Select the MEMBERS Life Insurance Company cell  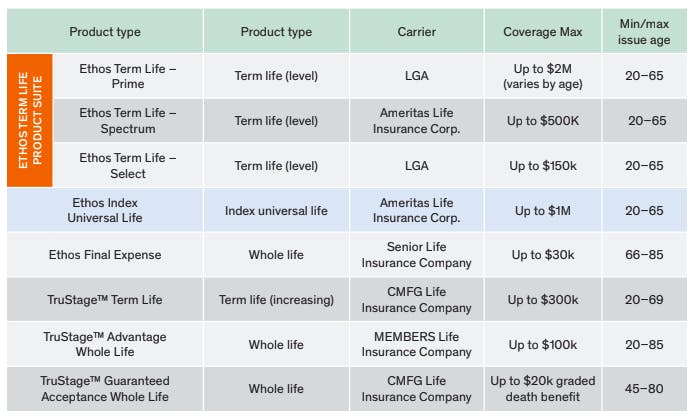click(416, 344)
